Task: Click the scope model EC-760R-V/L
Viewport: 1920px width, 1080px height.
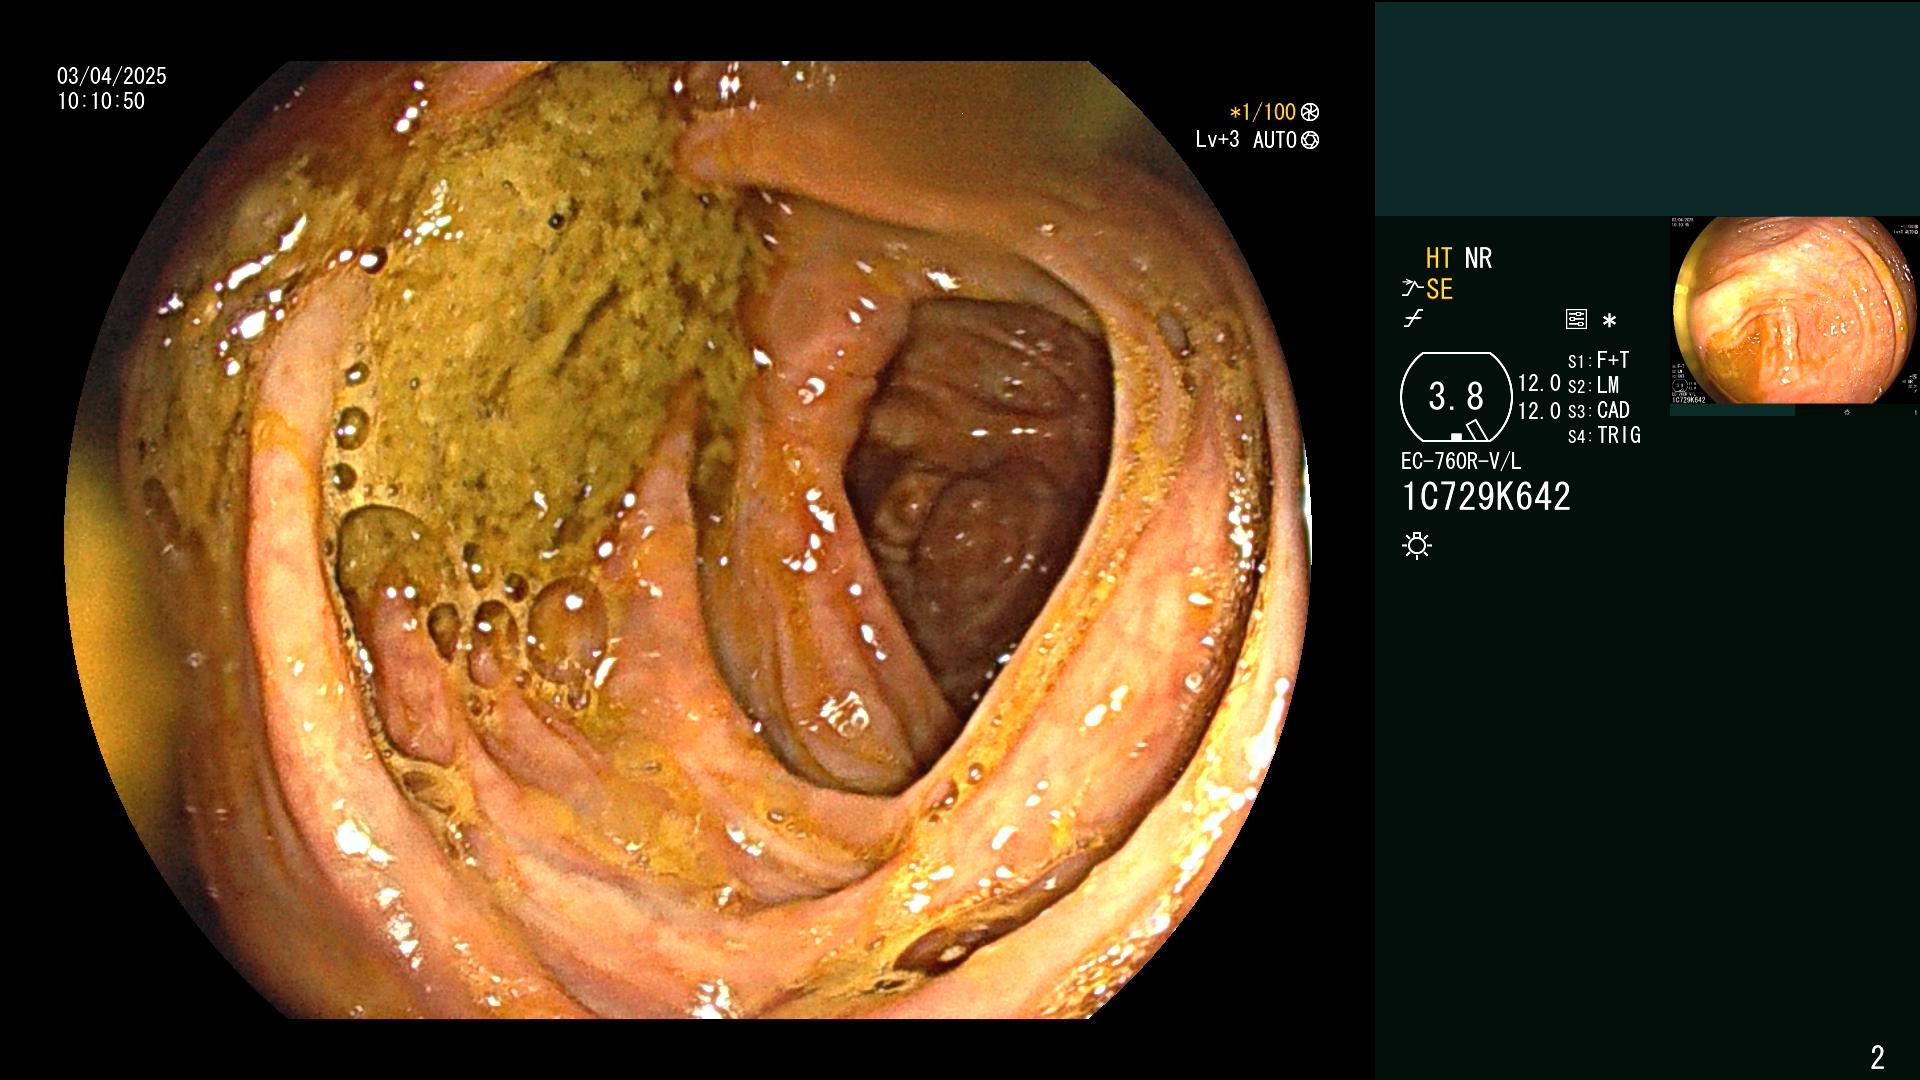Action: point(1461,461)
